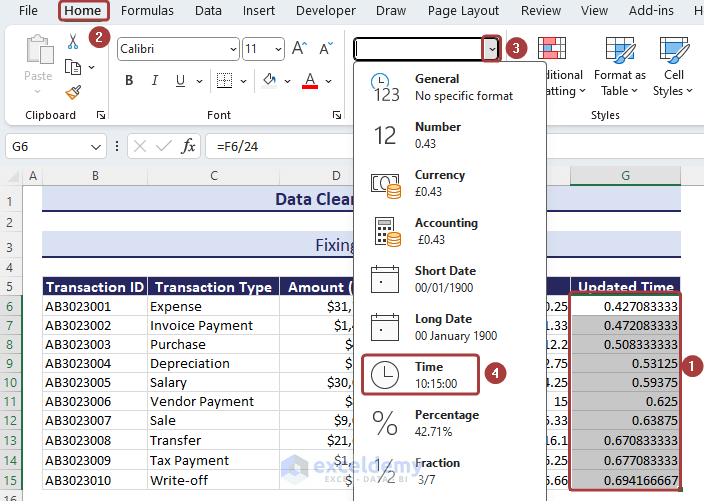Screen dimensions: 704x501
Task: Click the Copy icon in Clipboard
Action: tap(73, 67)
